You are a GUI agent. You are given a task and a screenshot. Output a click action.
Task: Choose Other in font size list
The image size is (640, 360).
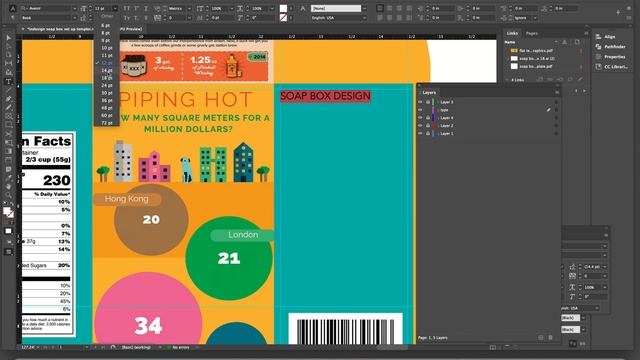(x=107, y=16)
